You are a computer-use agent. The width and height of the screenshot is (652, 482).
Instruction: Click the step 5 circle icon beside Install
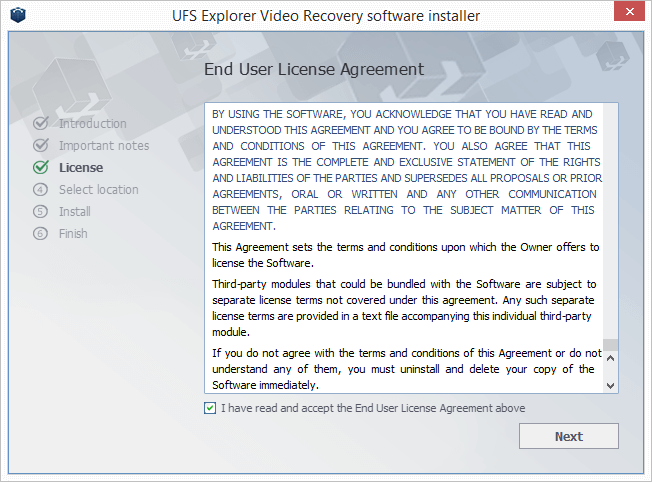[40, 212]
